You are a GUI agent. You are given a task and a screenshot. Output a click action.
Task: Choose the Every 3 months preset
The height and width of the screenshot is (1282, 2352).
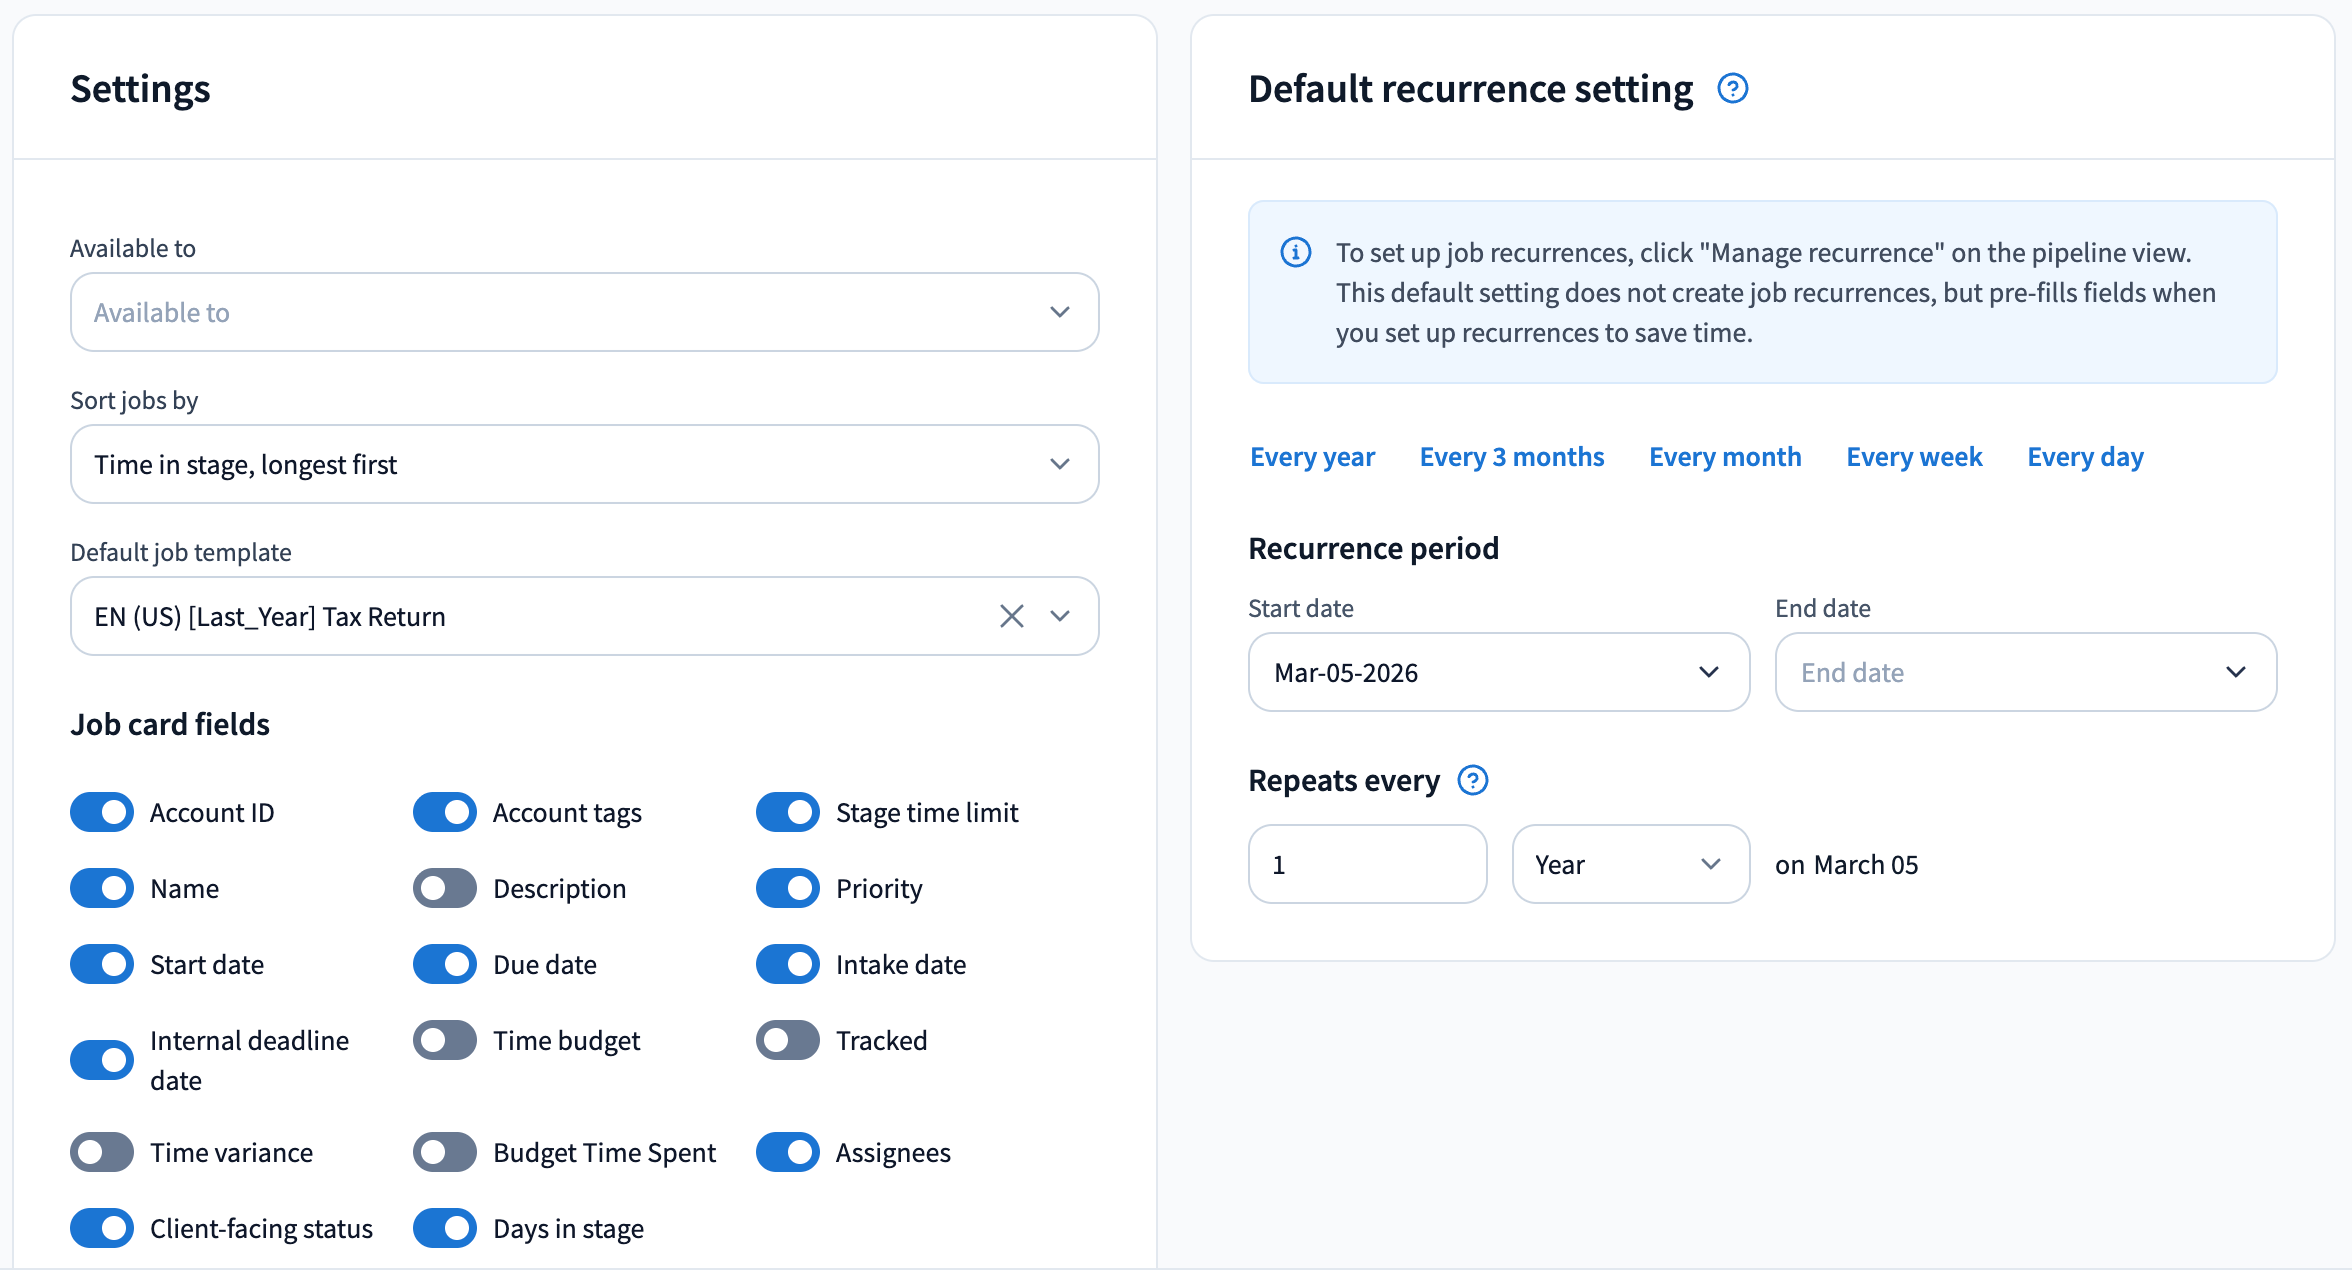click(1511, 457)
